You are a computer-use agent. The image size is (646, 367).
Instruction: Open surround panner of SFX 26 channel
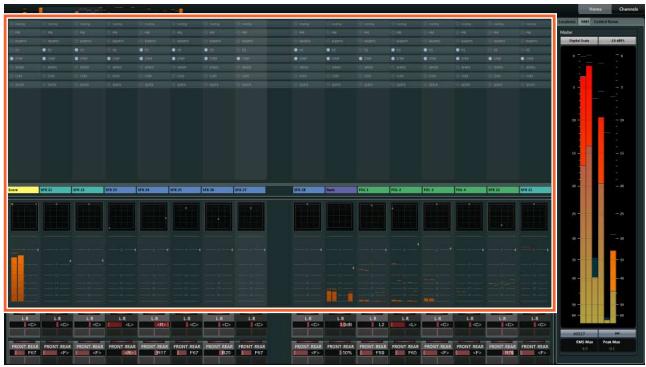(x=218, y=217)
